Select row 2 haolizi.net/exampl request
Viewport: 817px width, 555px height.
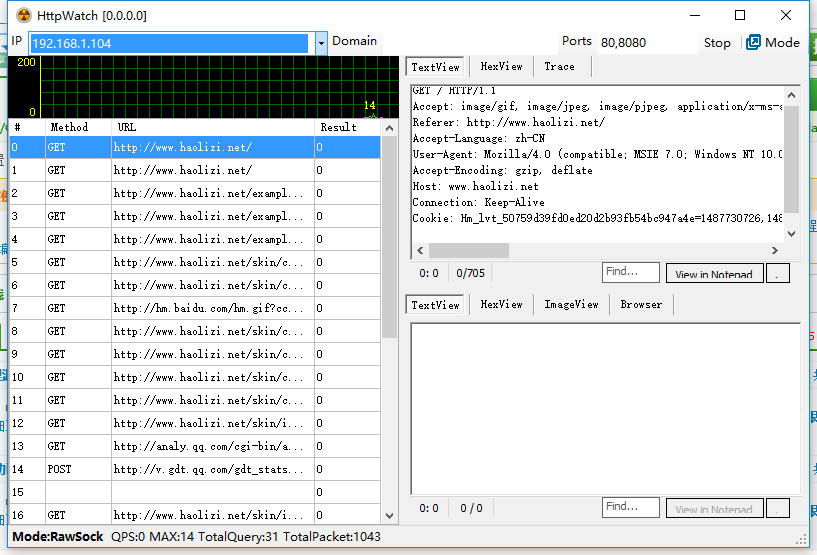coord(195,193)
